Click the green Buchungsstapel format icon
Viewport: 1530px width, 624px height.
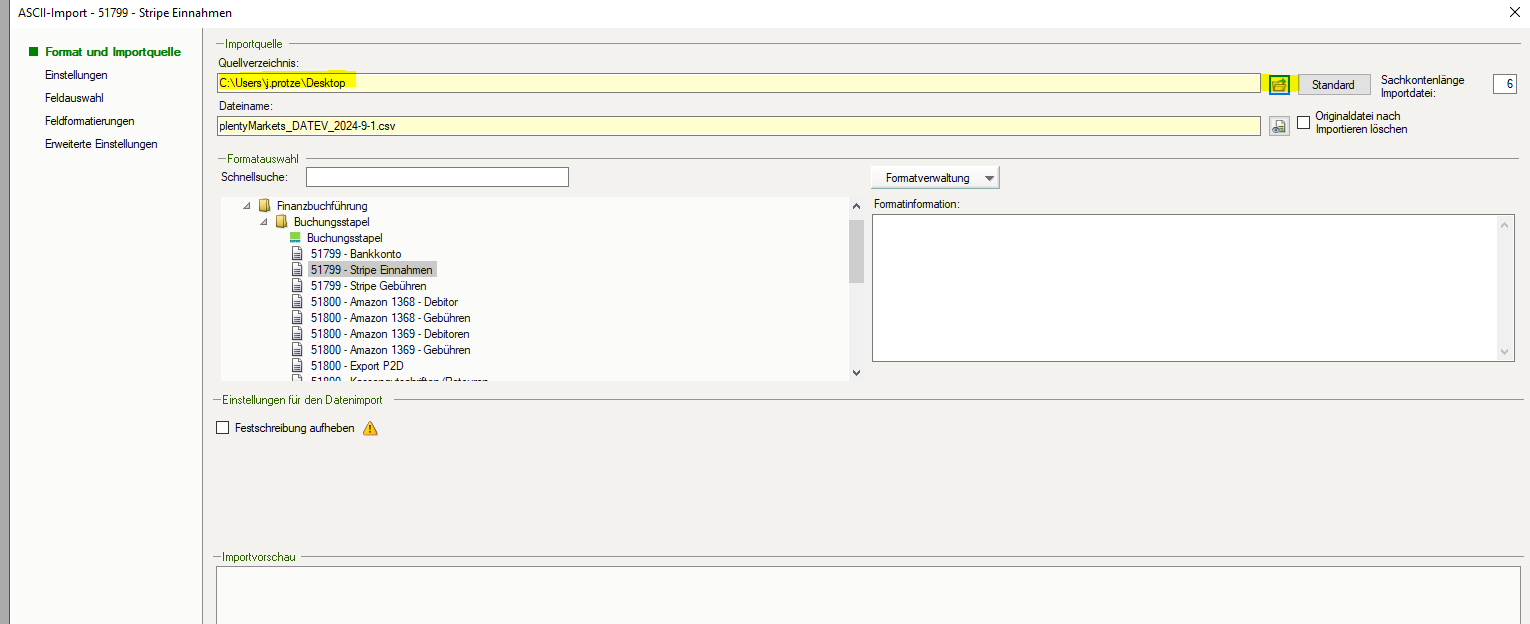click(295, 238)
